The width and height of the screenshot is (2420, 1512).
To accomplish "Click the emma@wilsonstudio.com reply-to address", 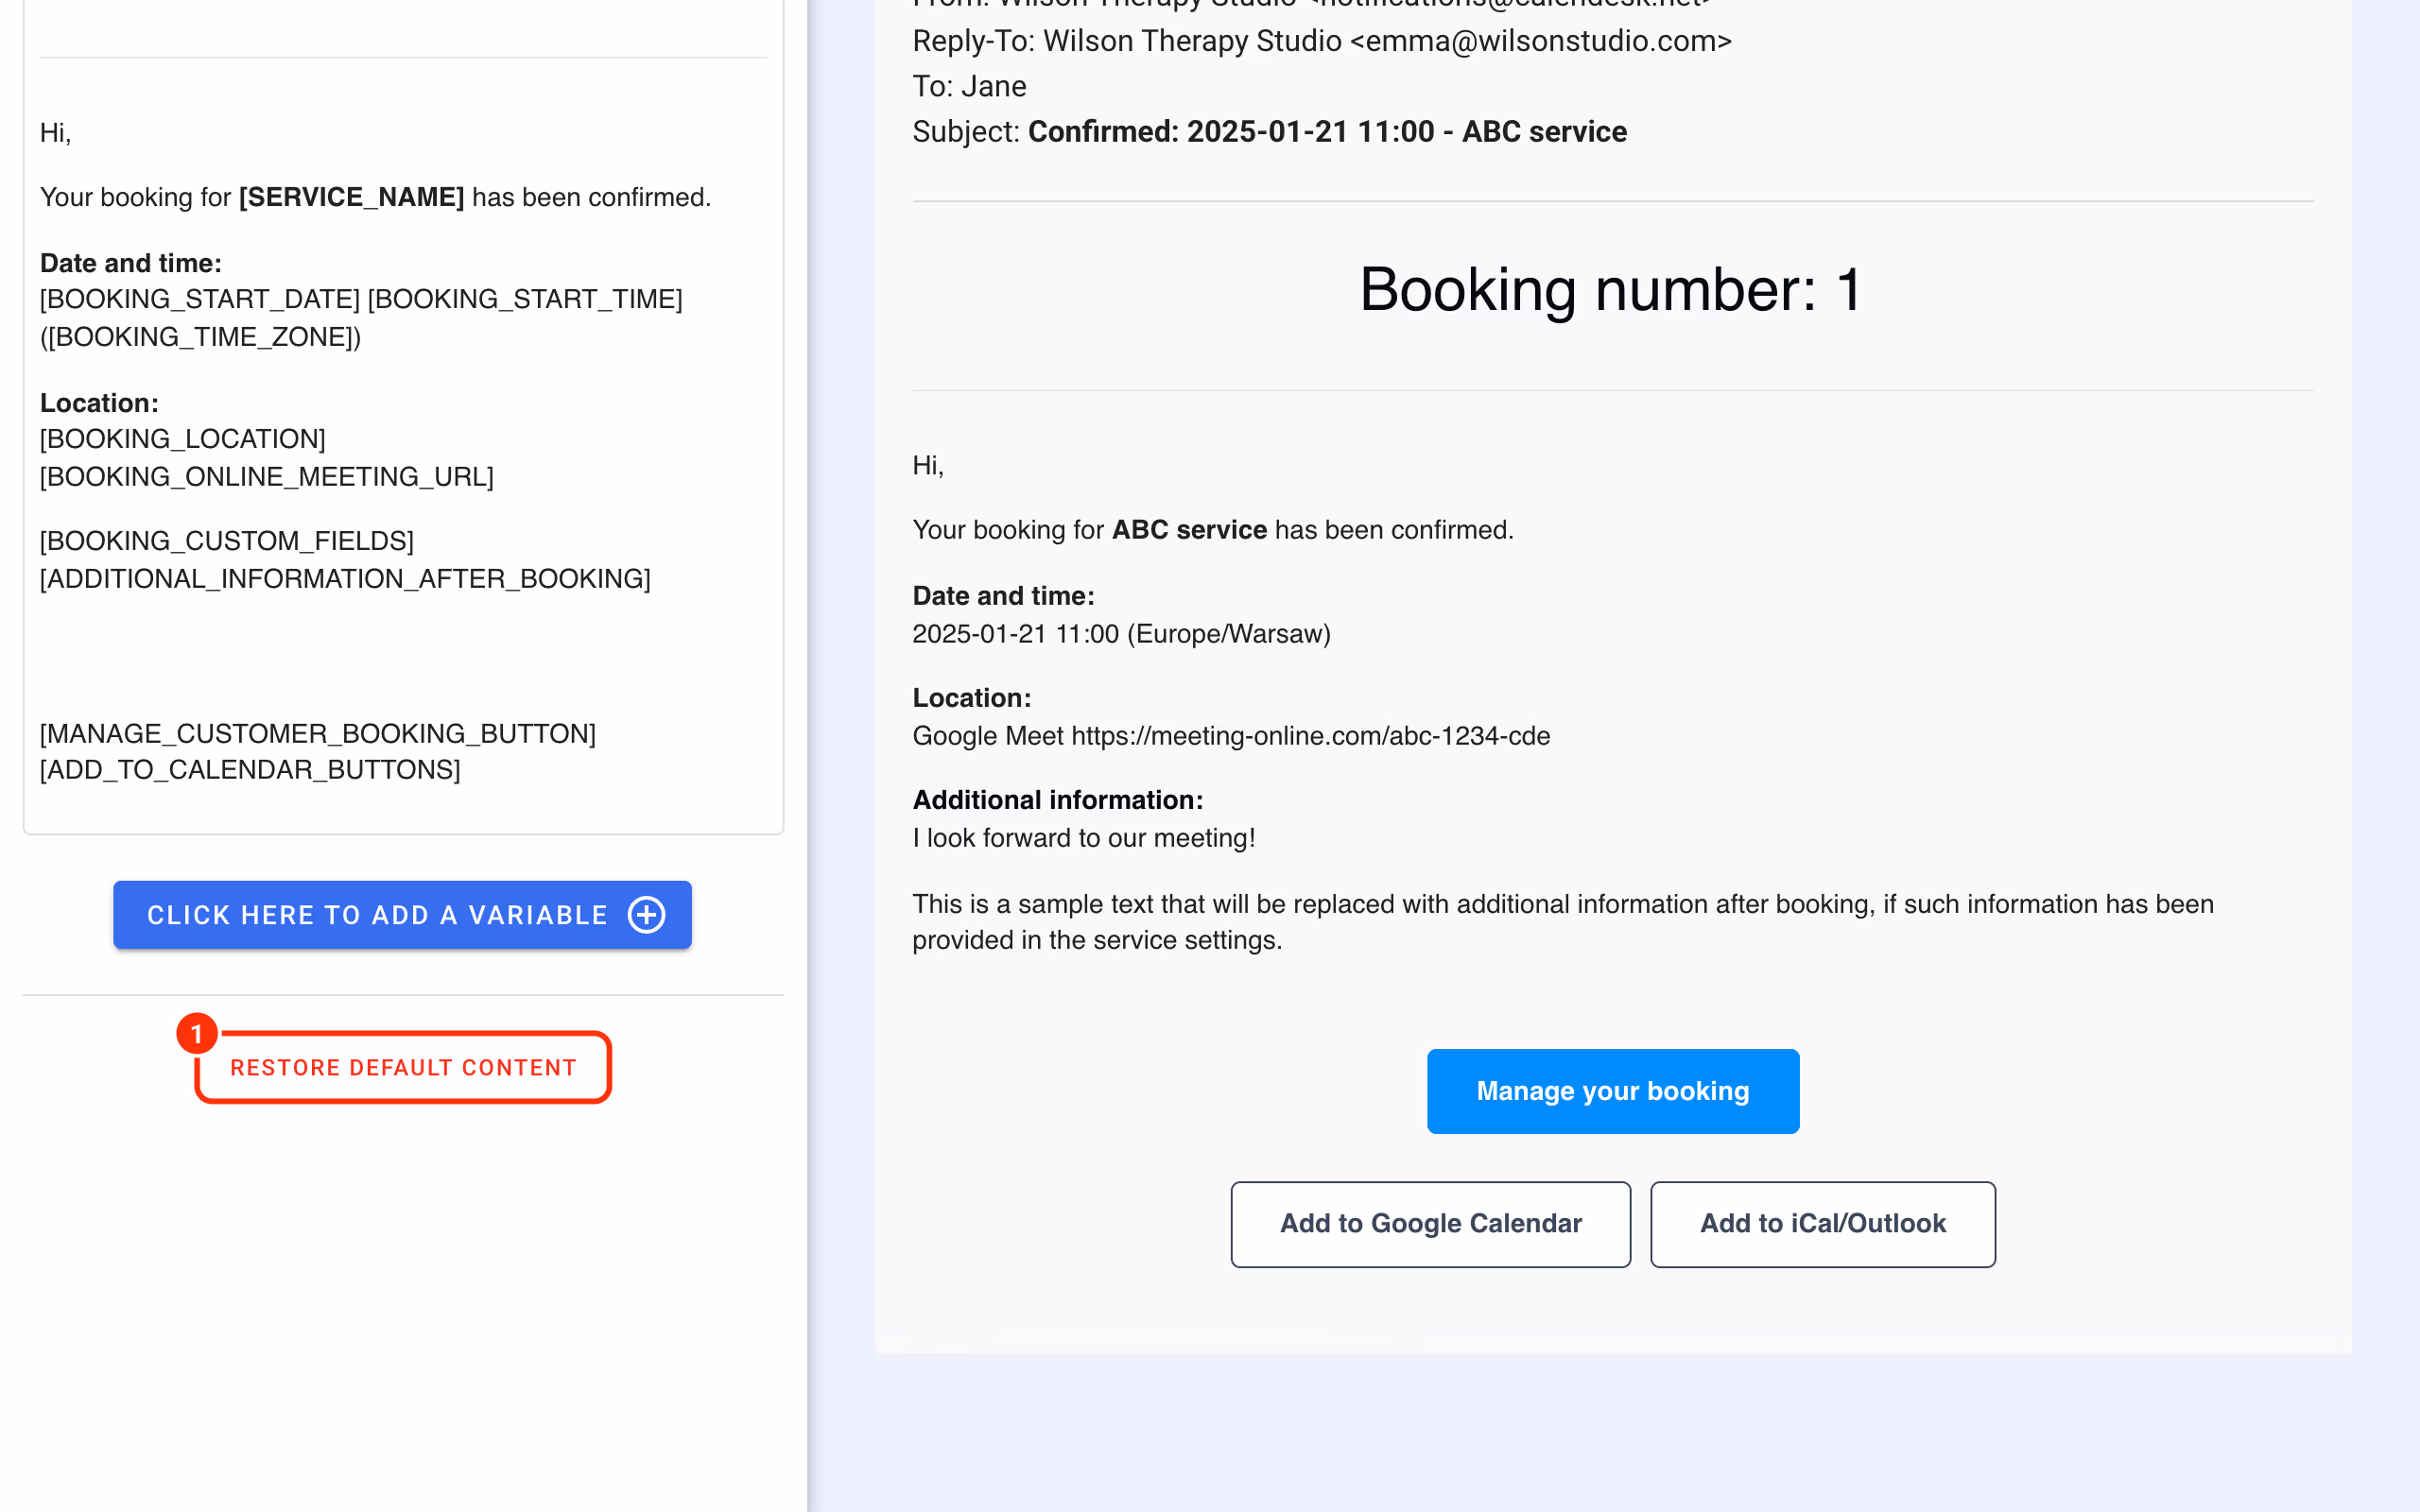I will [1548, 41].
